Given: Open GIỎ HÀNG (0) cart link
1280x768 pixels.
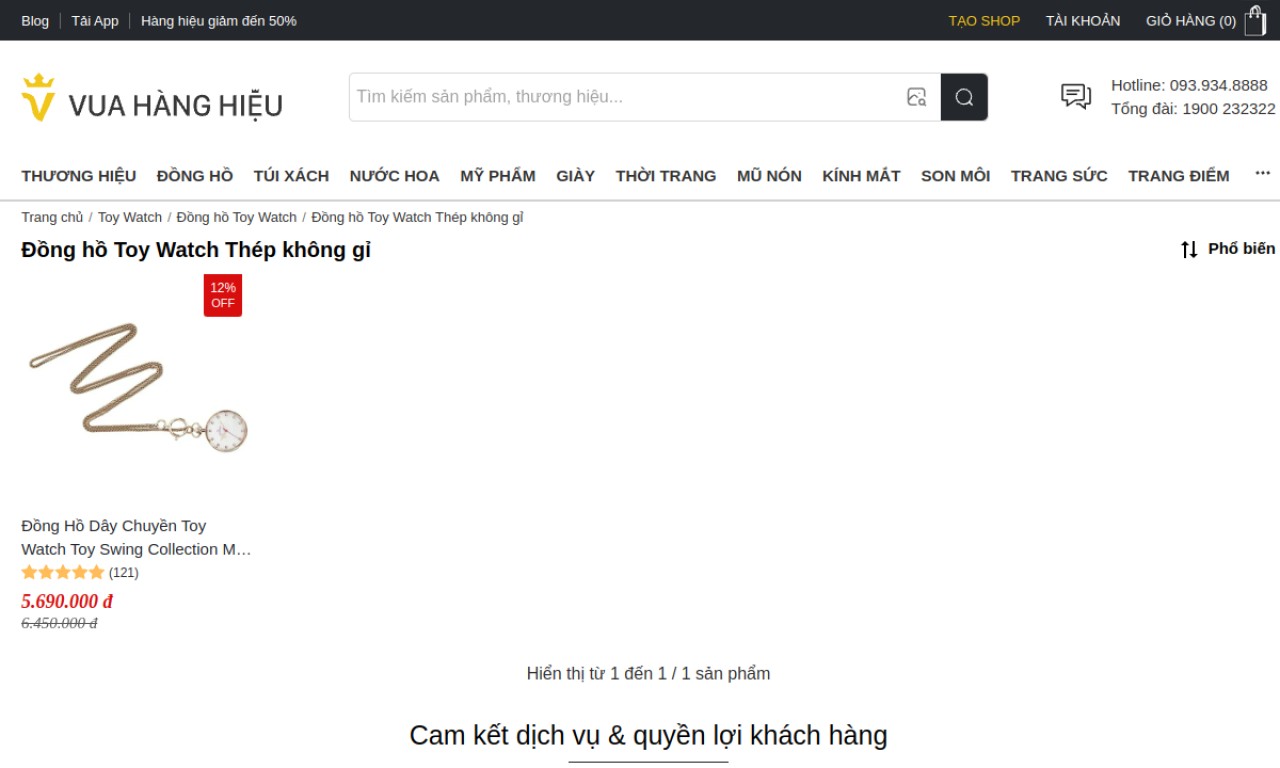Looking at the screenshot, I should tap(1191, 21).
